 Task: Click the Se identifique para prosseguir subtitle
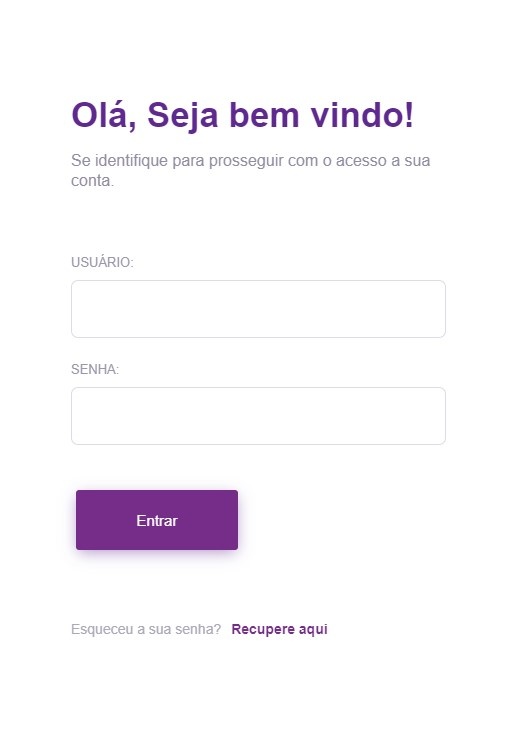click(250, 170)
